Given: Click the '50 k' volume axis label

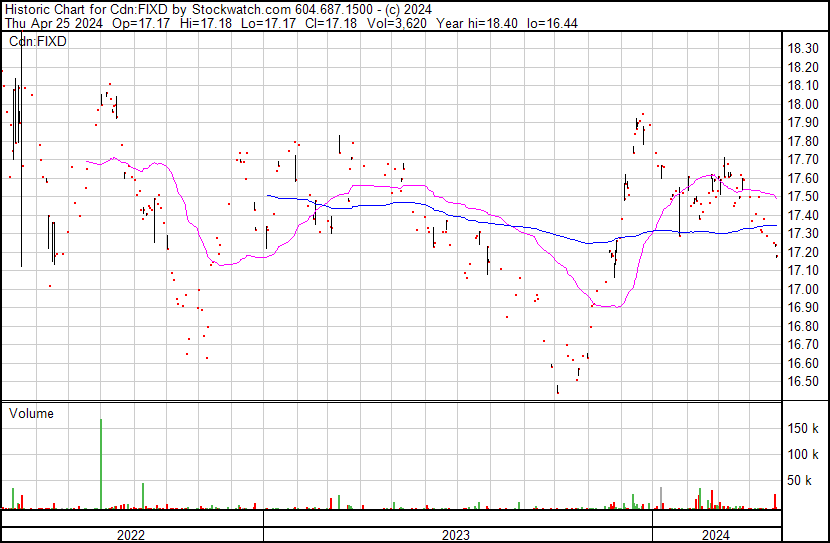Looking at the screenshot, I should [799, 480].
